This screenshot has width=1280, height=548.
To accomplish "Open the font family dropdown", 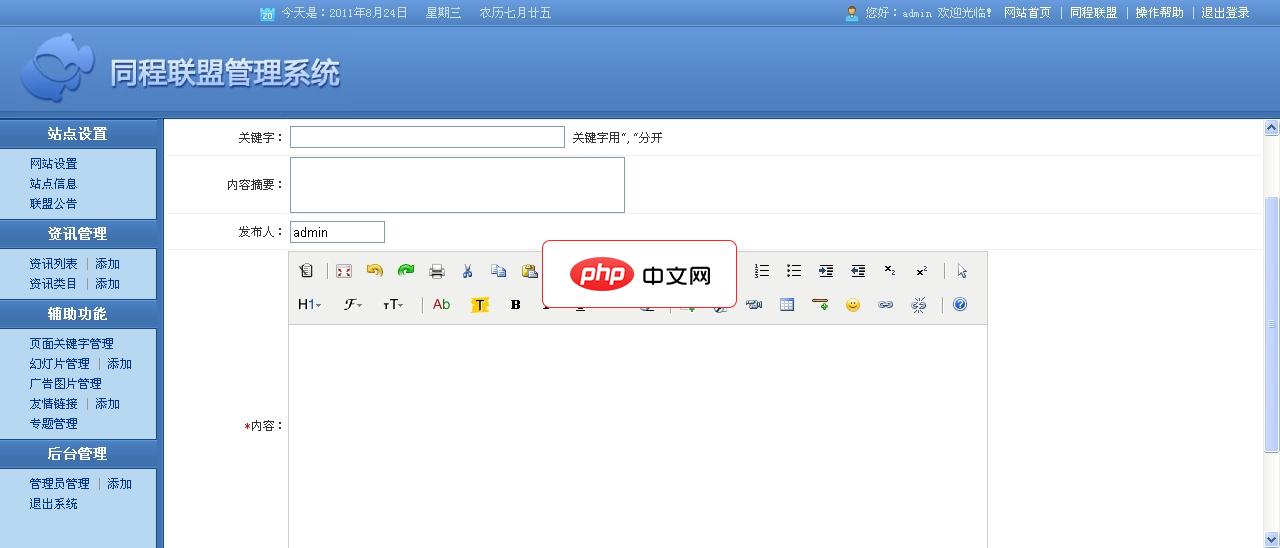I will click(353, 305).
